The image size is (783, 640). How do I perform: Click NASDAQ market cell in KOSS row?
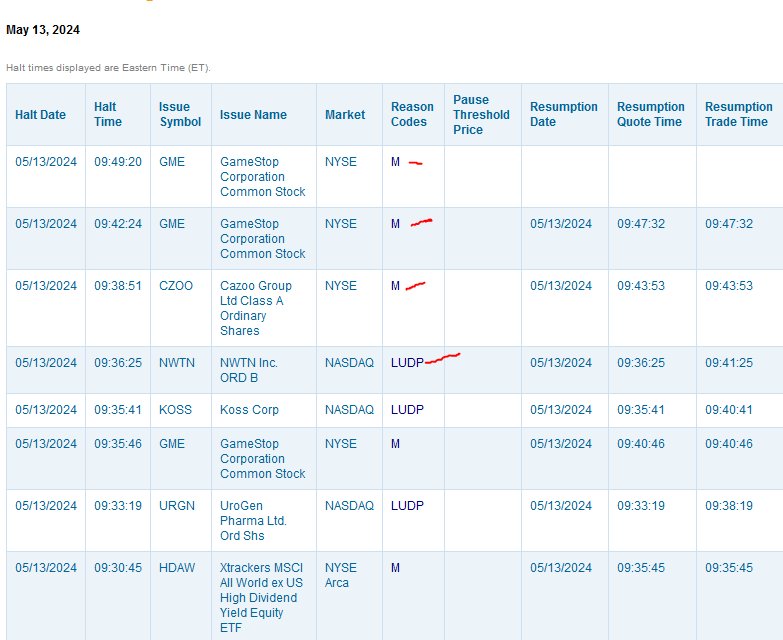coord(349,409)
